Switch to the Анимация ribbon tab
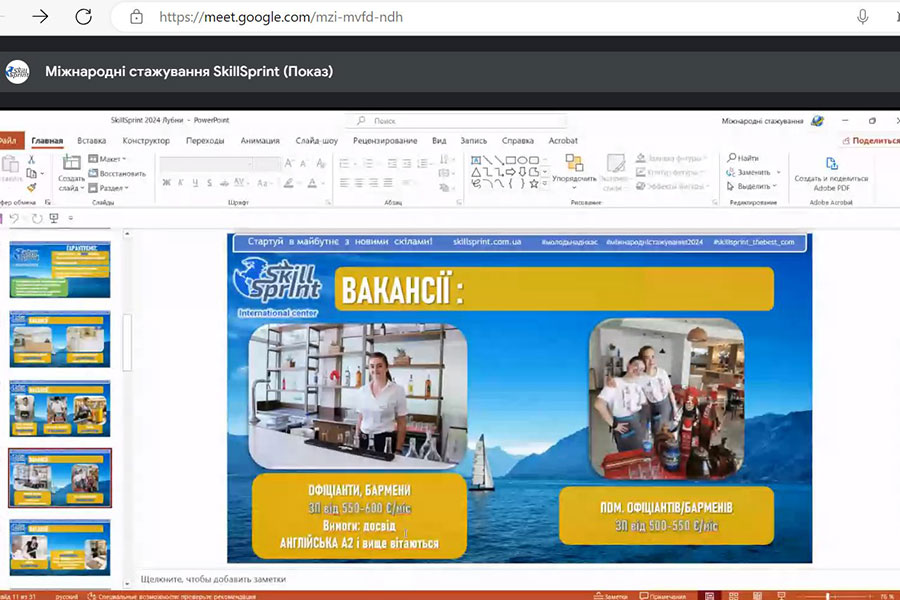The image size is (900, 600). (x=260, y=141)
